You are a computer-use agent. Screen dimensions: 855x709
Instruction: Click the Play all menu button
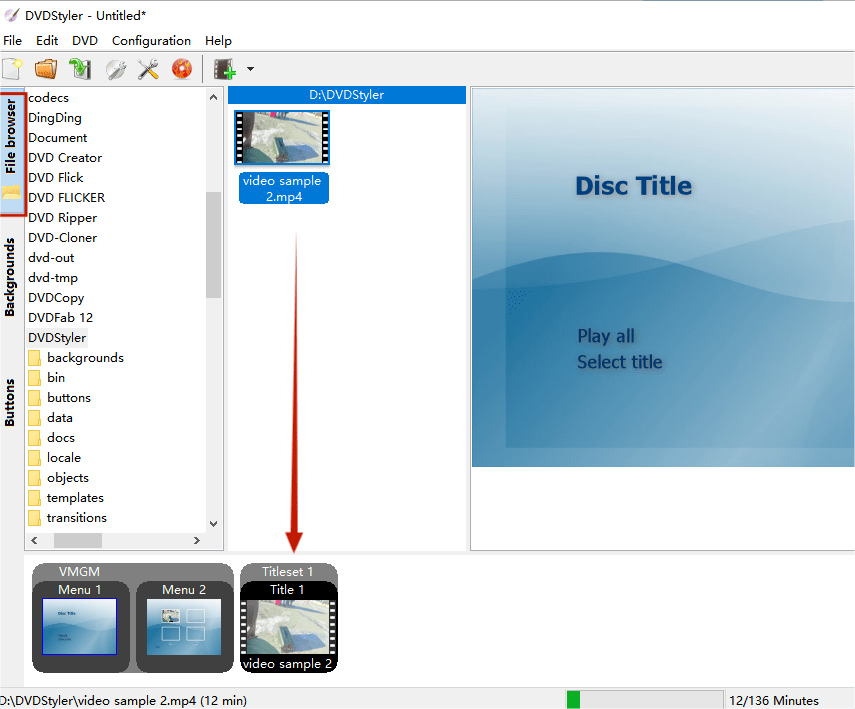606,336
